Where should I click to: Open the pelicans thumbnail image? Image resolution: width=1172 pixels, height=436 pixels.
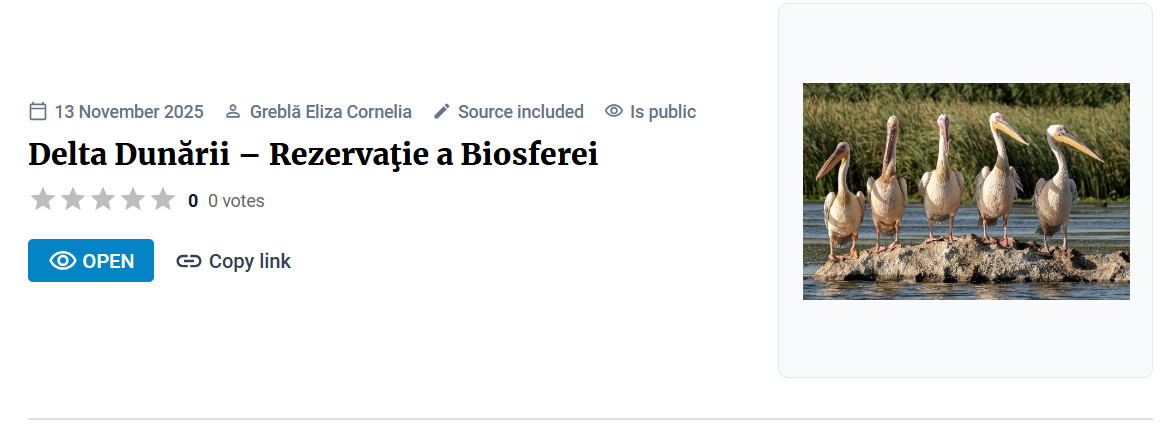click(x=966, y=191)
